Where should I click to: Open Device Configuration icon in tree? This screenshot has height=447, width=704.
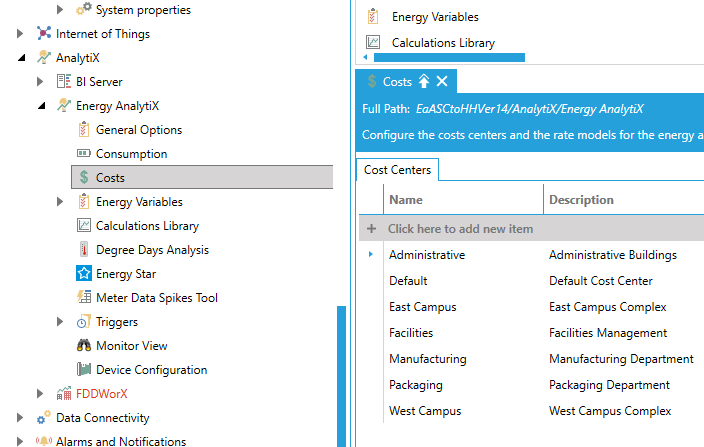click(84, 370)
